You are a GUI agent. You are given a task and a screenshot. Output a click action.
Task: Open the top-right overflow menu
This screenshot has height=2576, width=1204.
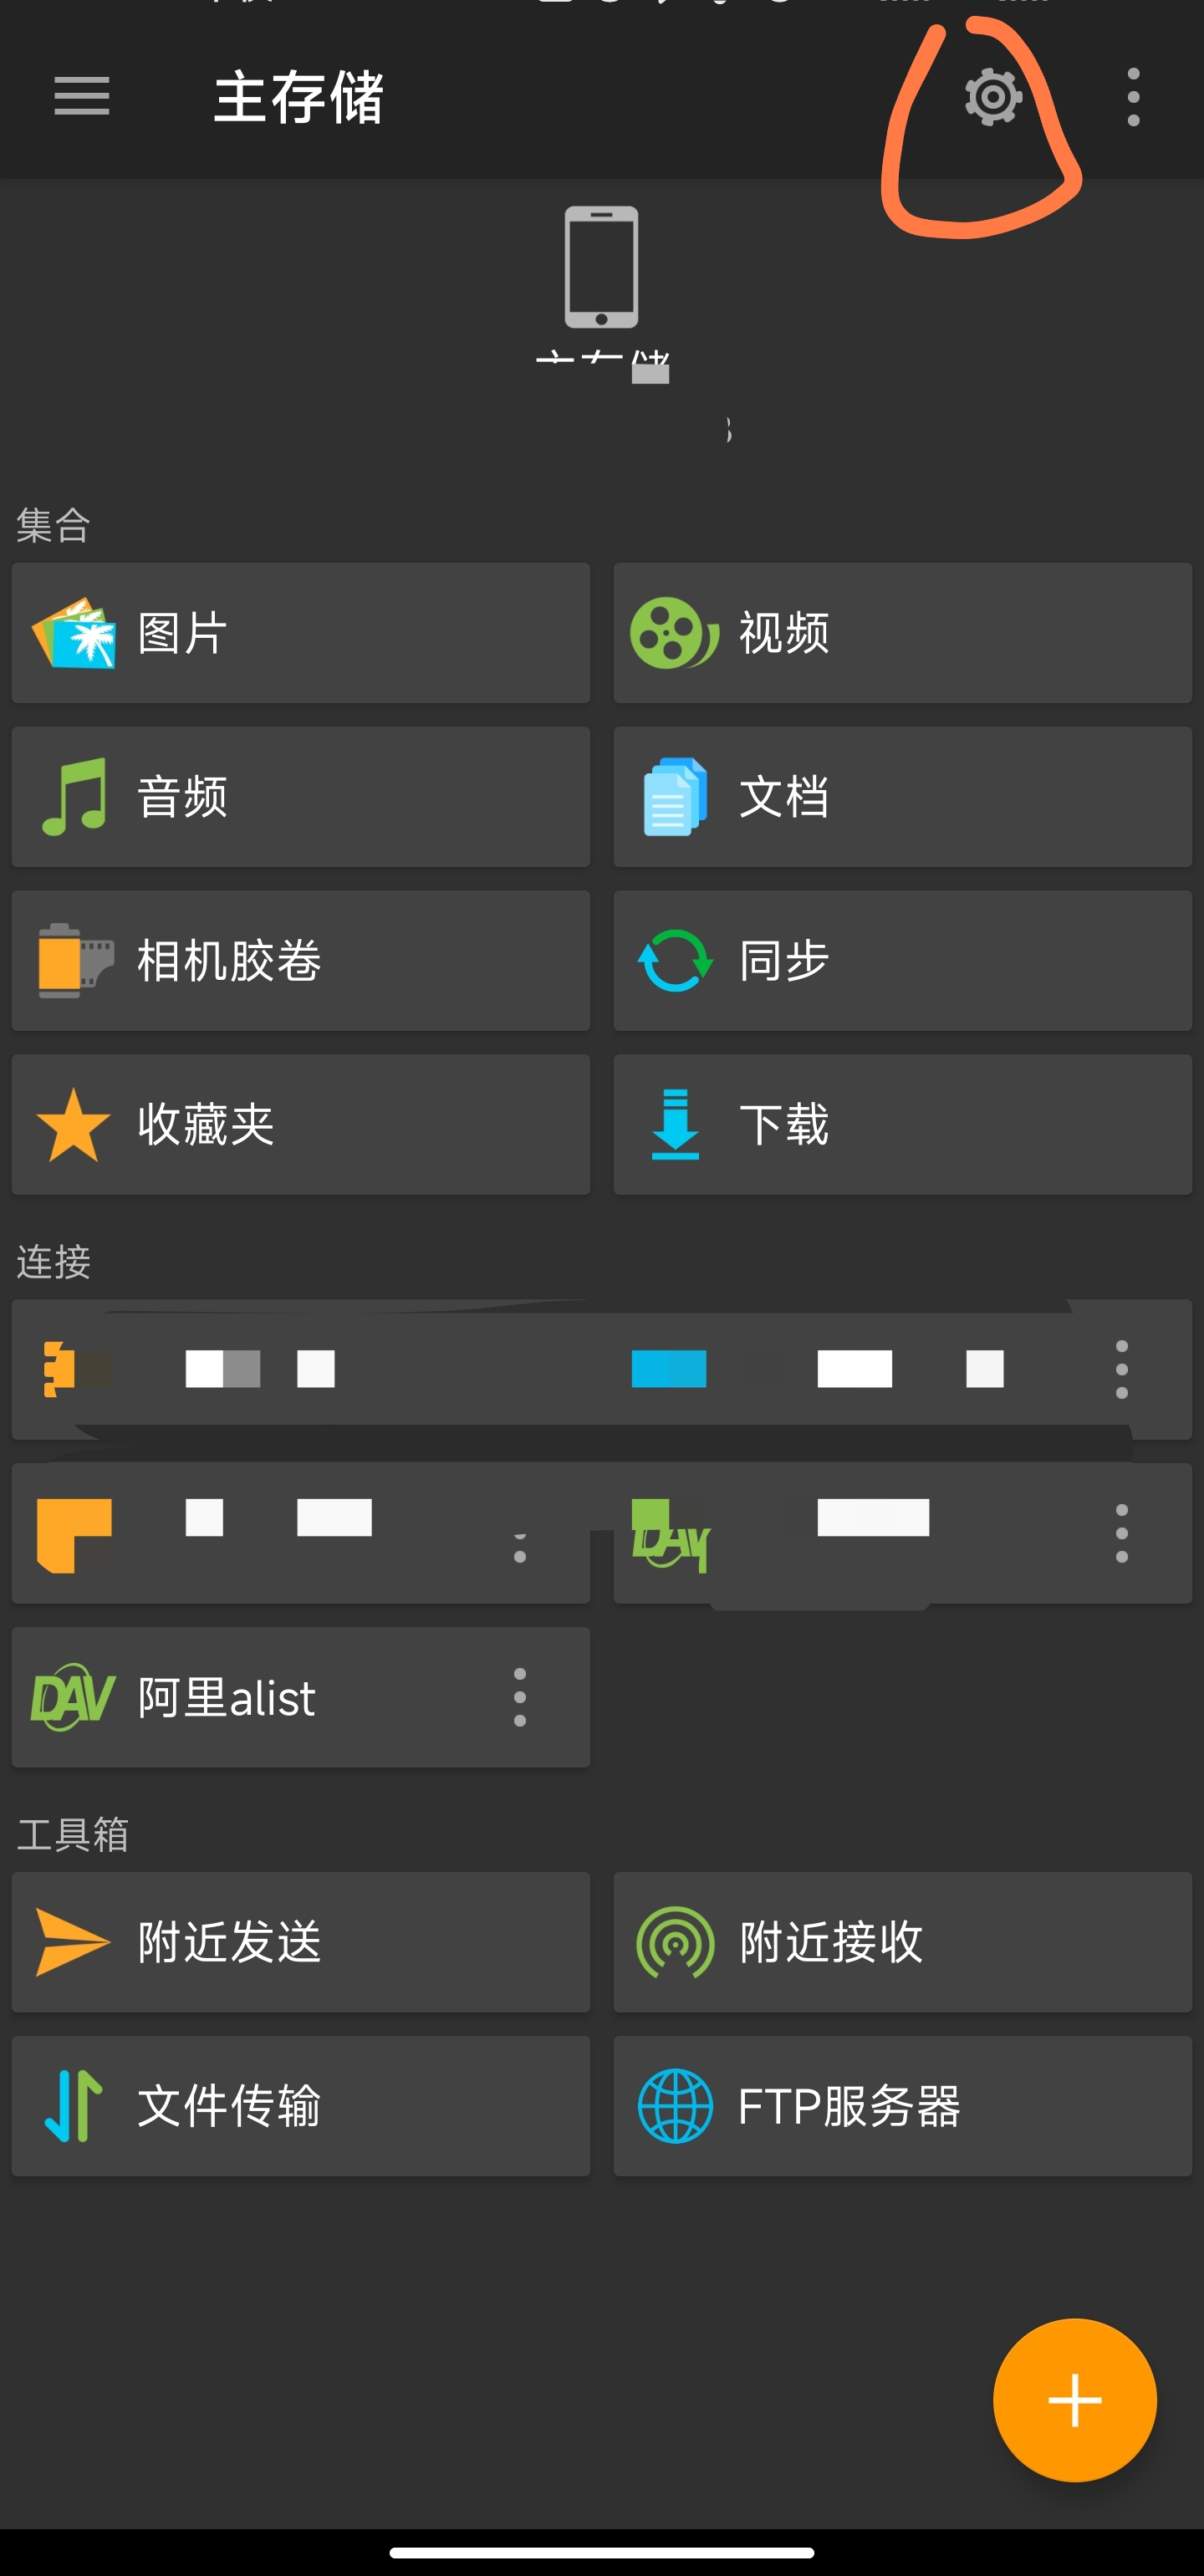point(1133,97)
